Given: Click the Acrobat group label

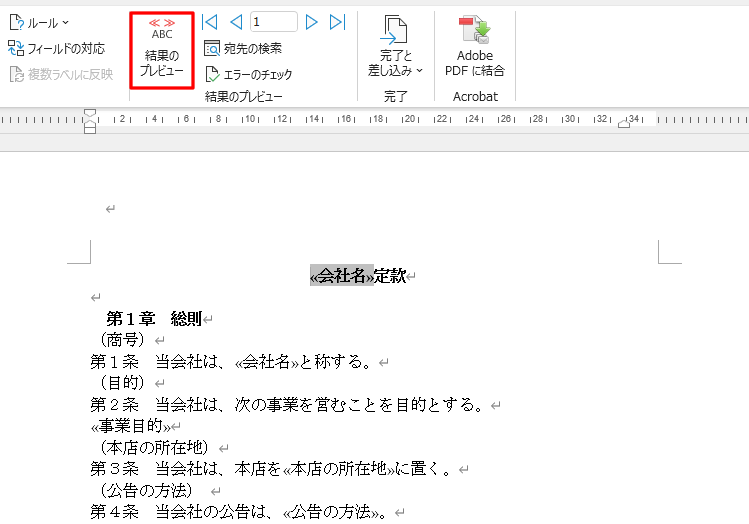Looking at the screenshot, I should [x=475, y=96].
